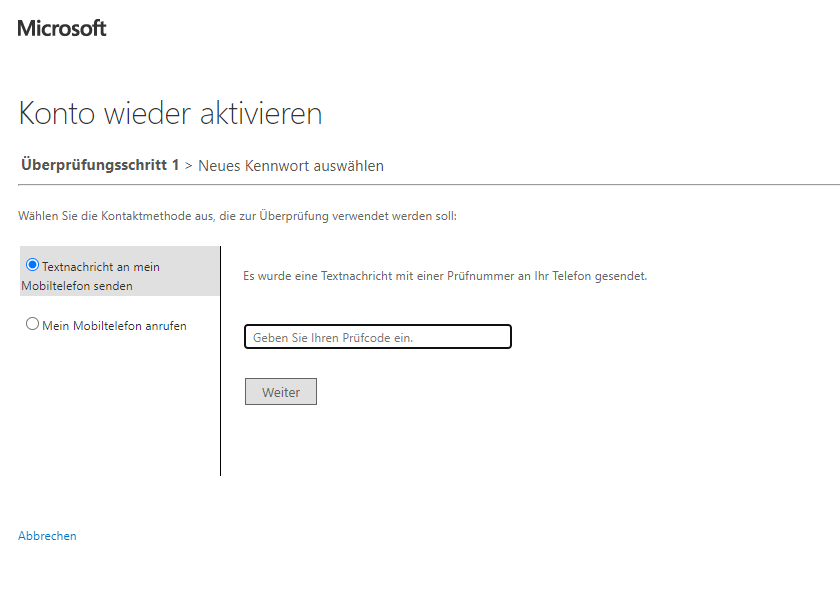The image size is (840, 601).
Task: Click the 'Konto wieder aktivieren' heading
Action: coord(170,113)
